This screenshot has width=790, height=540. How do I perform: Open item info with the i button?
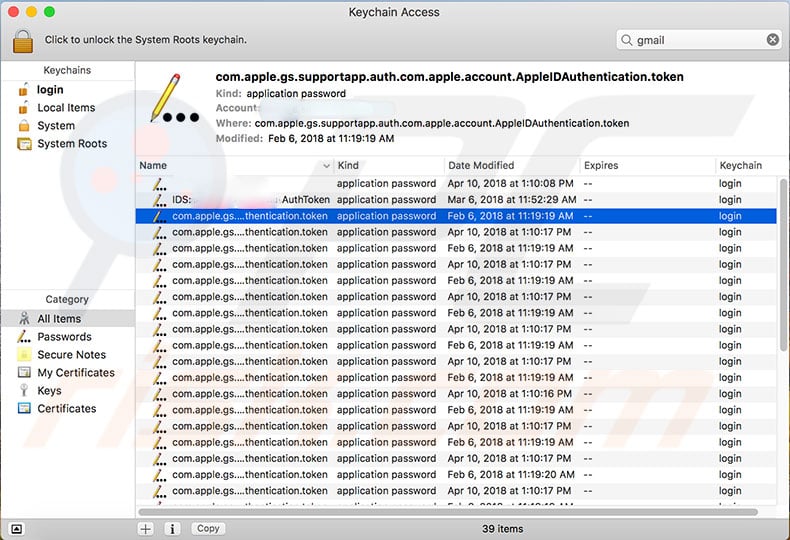click(x=172, y=528)
